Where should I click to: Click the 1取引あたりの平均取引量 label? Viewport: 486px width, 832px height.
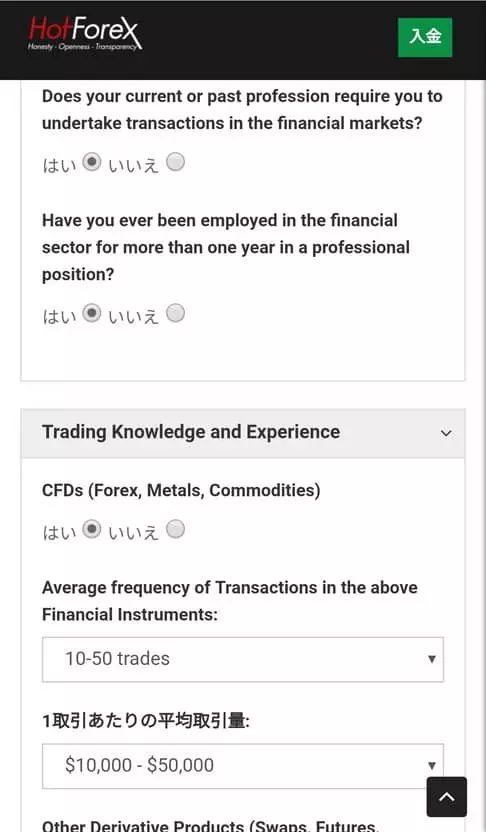tap(146, 721)
